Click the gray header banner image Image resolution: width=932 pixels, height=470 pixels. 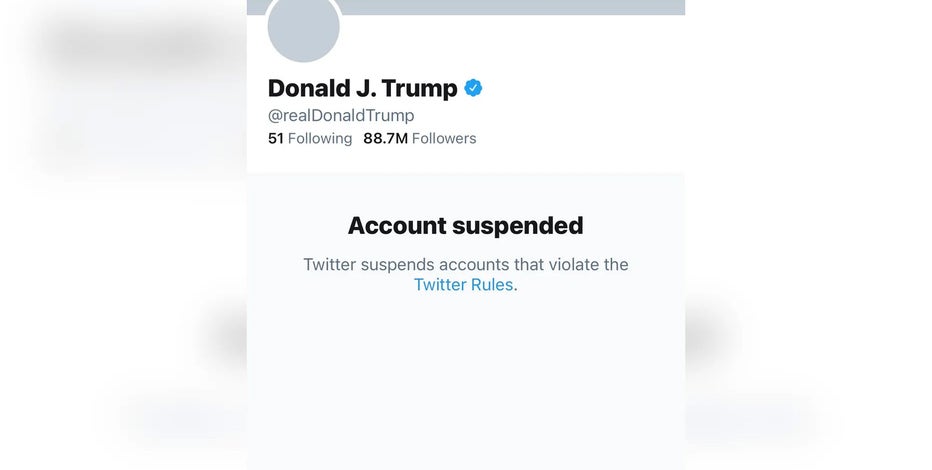point(512,7)
